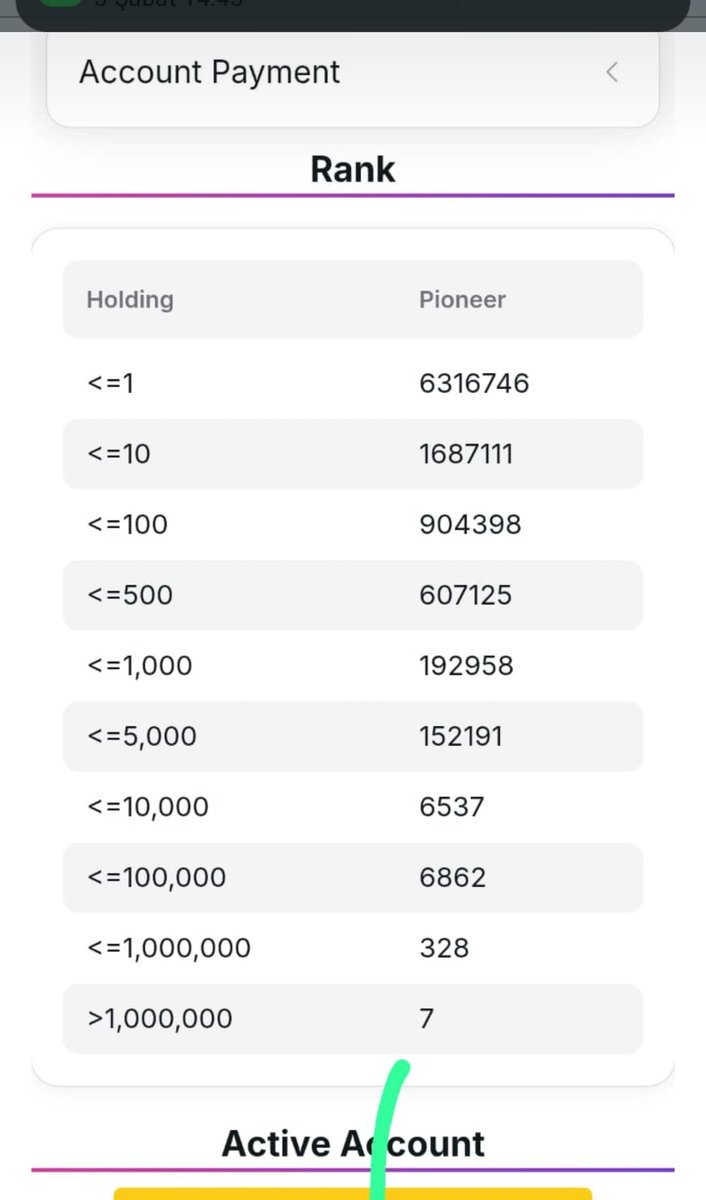Select the <=100,000 holding row

(x=353, y=877)
